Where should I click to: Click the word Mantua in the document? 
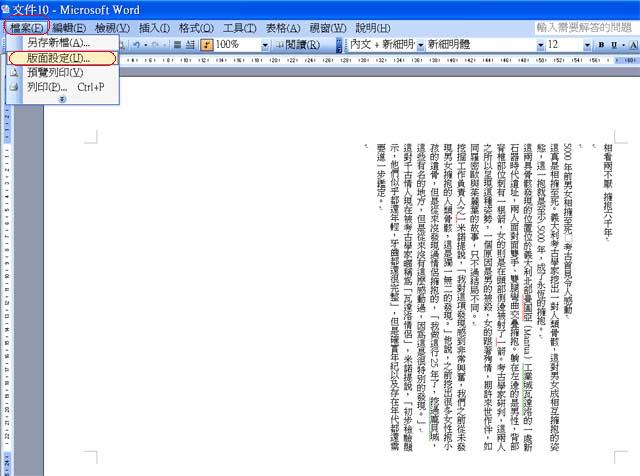point(527,342)
